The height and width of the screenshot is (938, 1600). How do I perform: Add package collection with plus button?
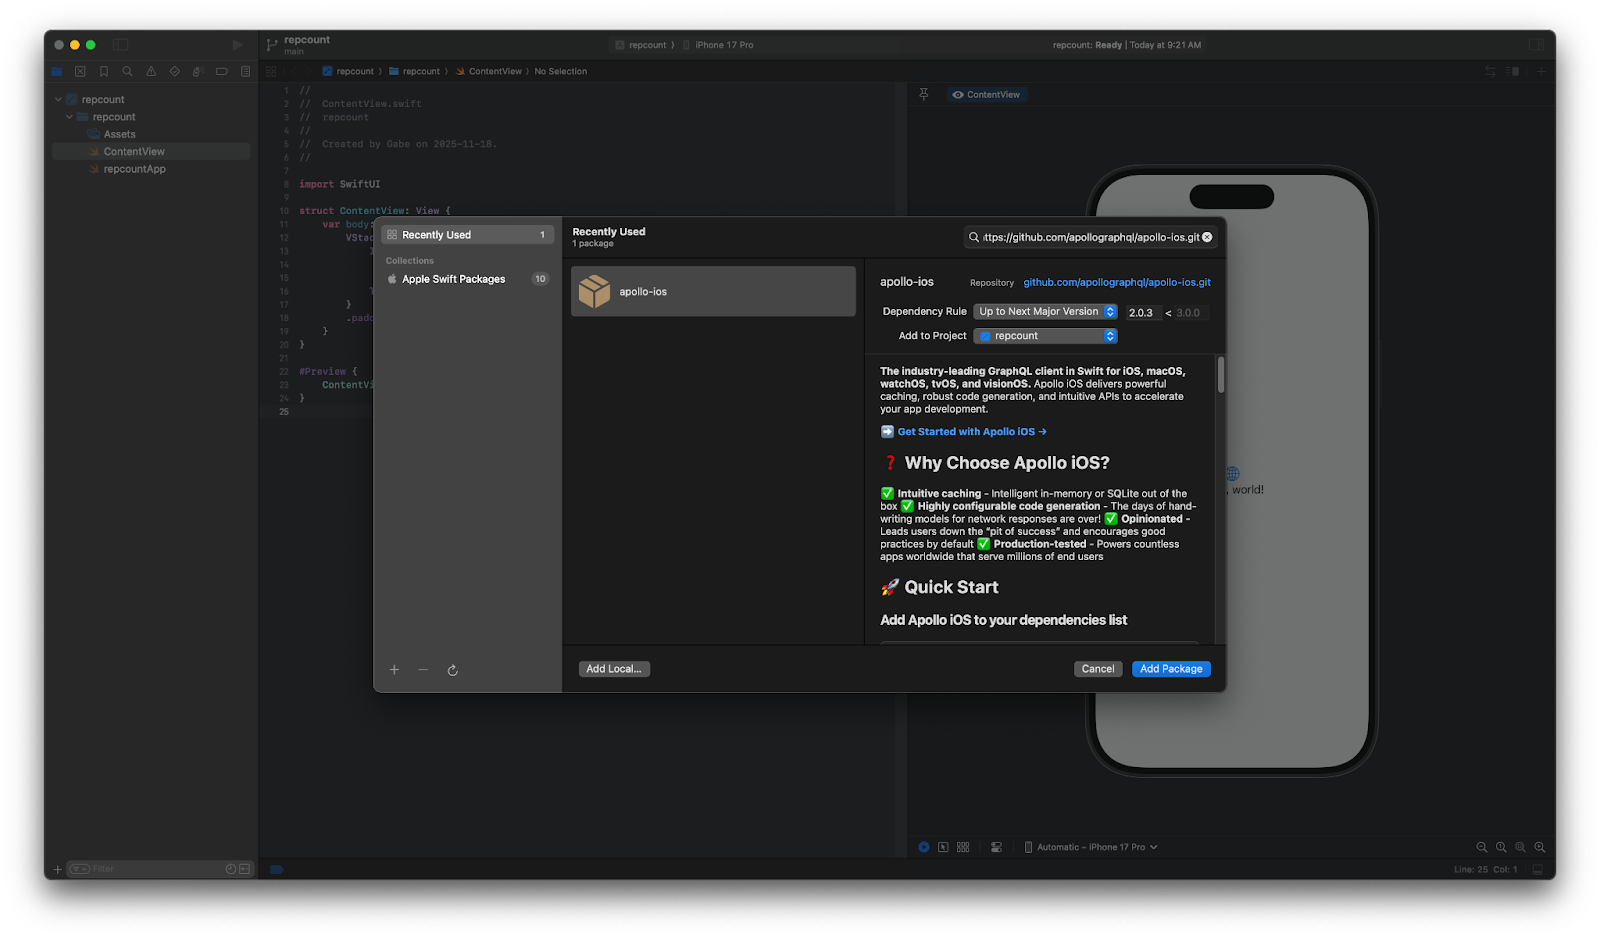[x=394, y=670]
